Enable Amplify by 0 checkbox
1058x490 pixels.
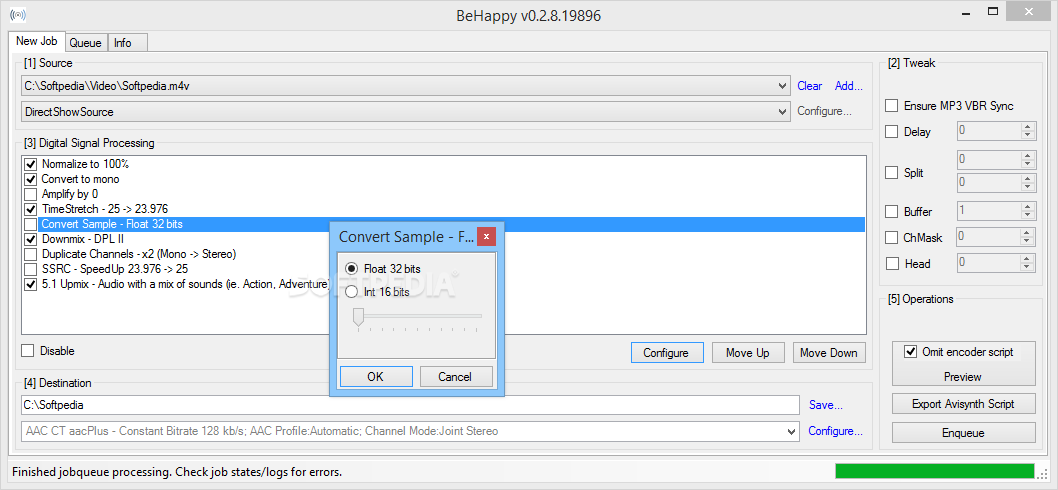pos(30,194)
